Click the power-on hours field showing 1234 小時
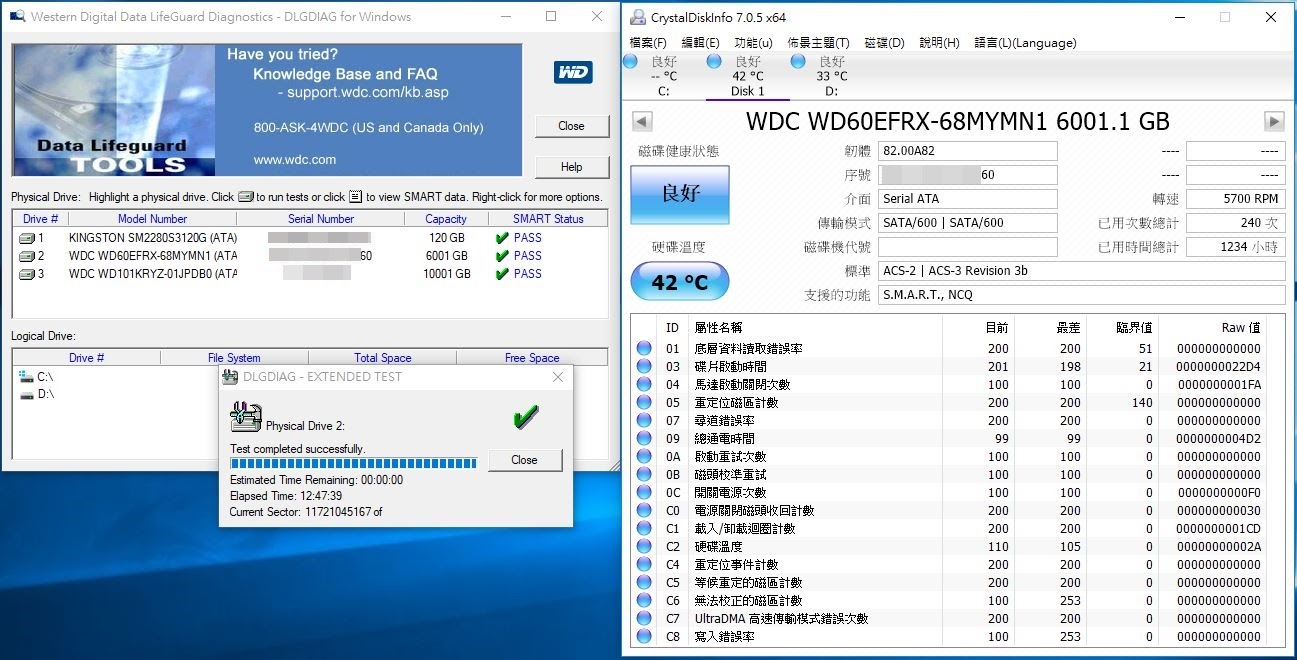Screen dimensions: 1297x660 coord(1235,247)
